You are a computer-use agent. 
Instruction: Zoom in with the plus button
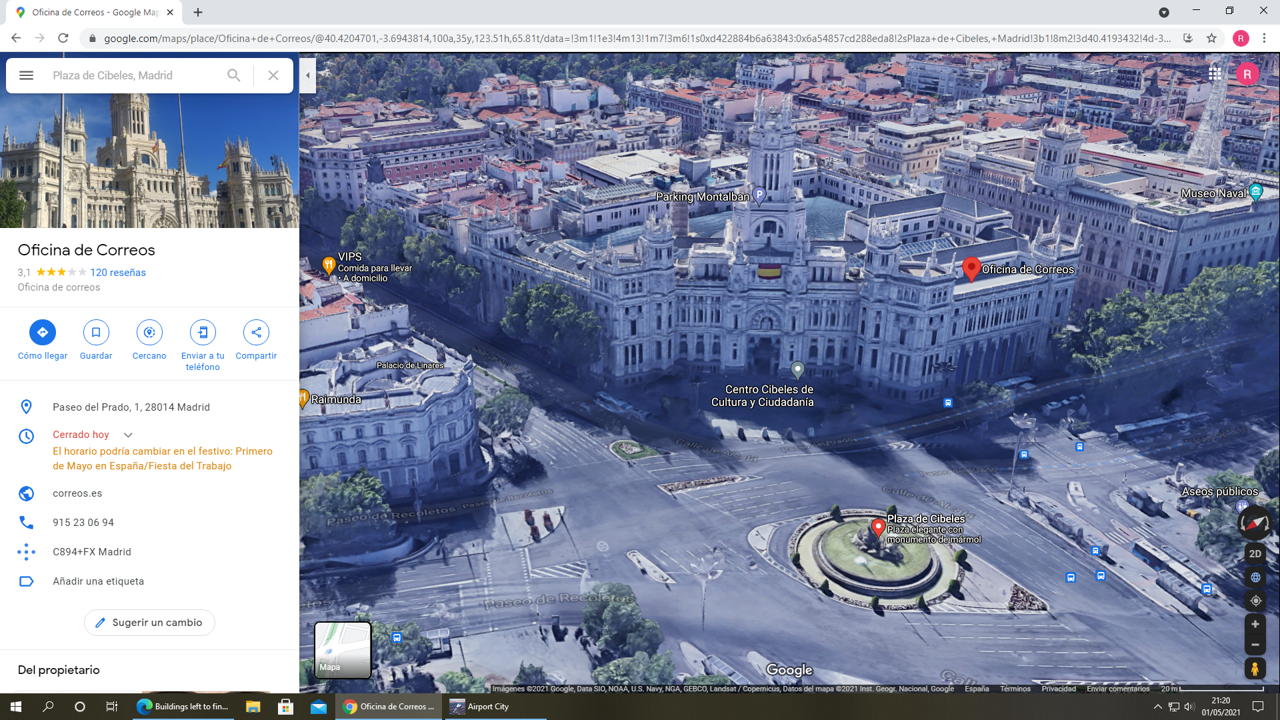pos(1255,624)
